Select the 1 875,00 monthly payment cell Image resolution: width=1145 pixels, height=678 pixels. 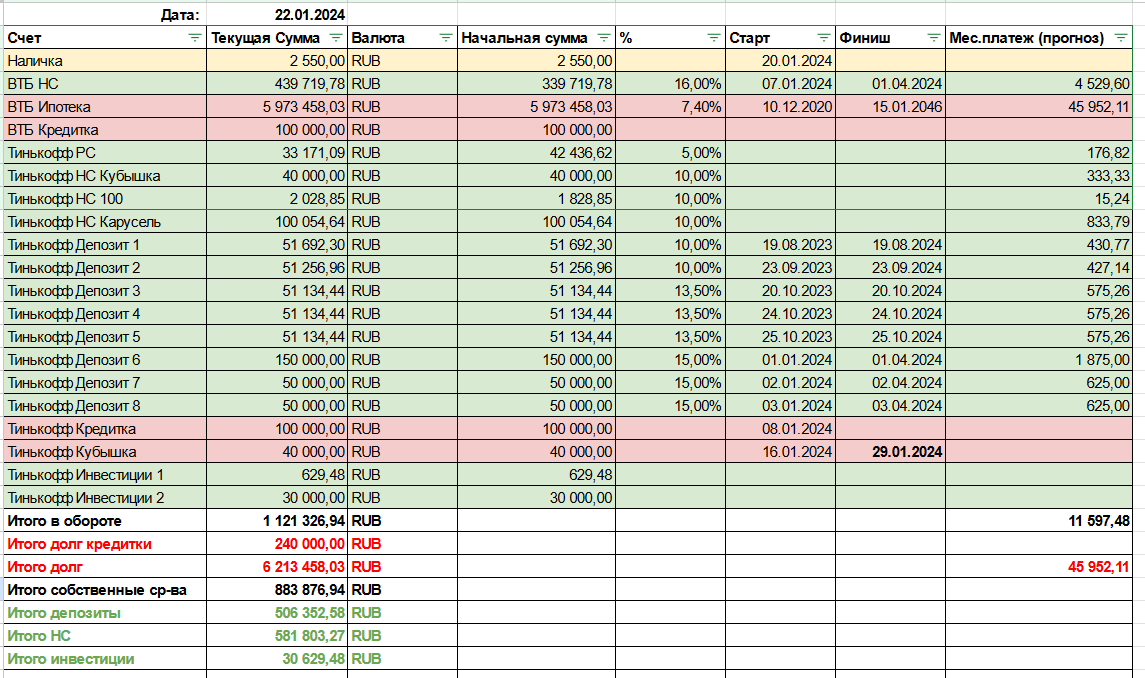pos(1039,360)
